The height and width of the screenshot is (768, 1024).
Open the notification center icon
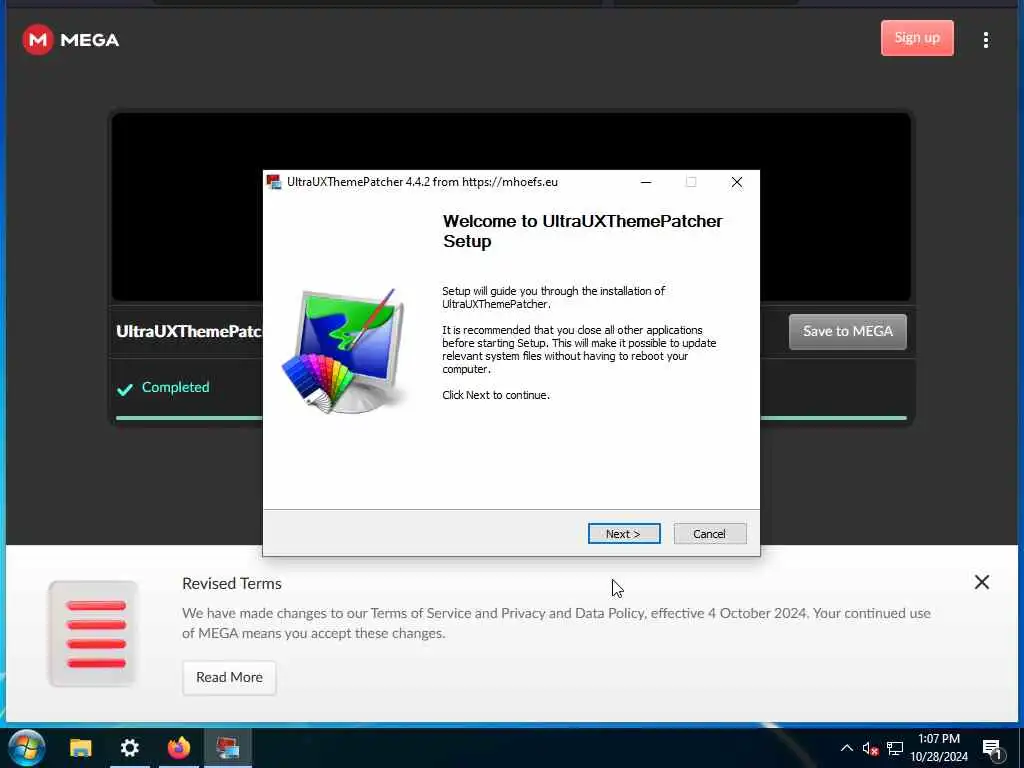click(x=993, y=748)
